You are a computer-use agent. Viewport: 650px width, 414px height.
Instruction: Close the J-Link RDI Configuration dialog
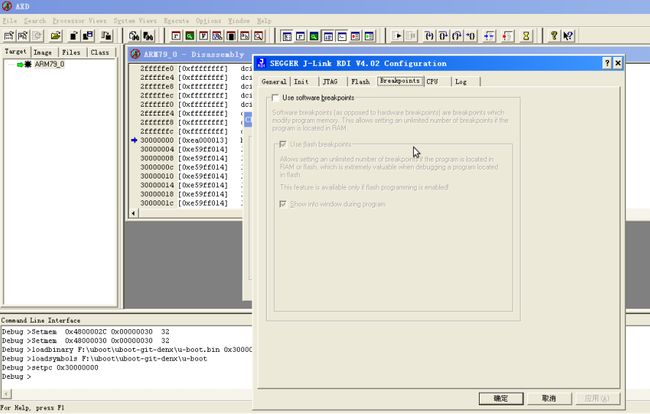click(x=618, y=63)
